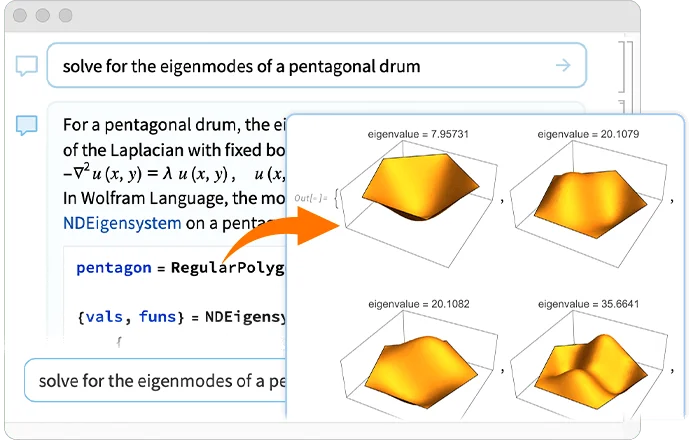
Task: Click the "pentagon" variable in the code
Action: tap(114, 268)
